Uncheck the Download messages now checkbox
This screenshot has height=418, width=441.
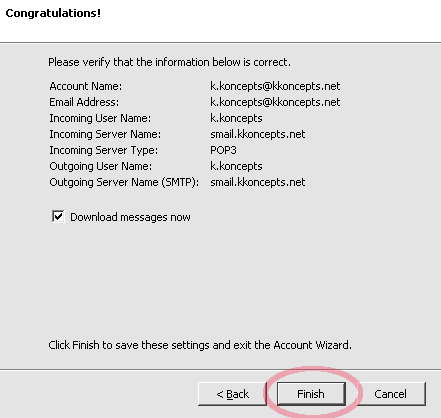[x=58, y=216]
